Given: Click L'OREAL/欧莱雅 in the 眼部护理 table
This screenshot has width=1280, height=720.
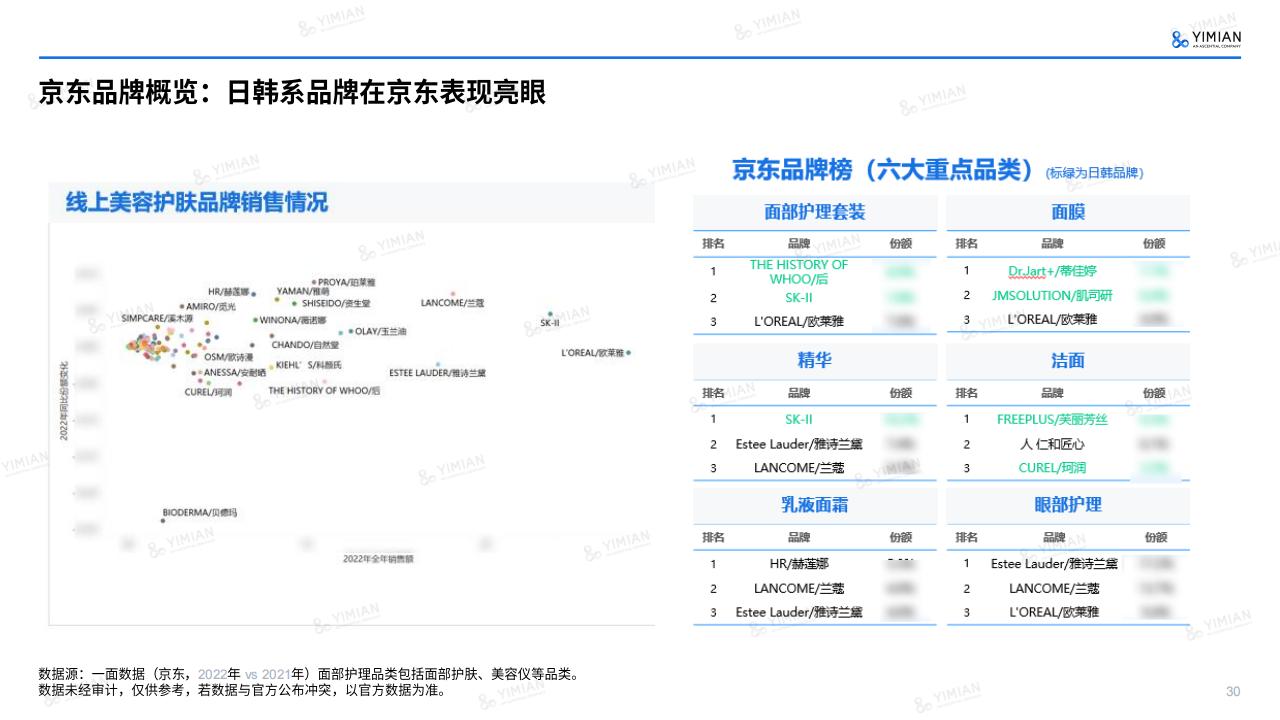Looking at the screenshot, I should point(1054,612).
